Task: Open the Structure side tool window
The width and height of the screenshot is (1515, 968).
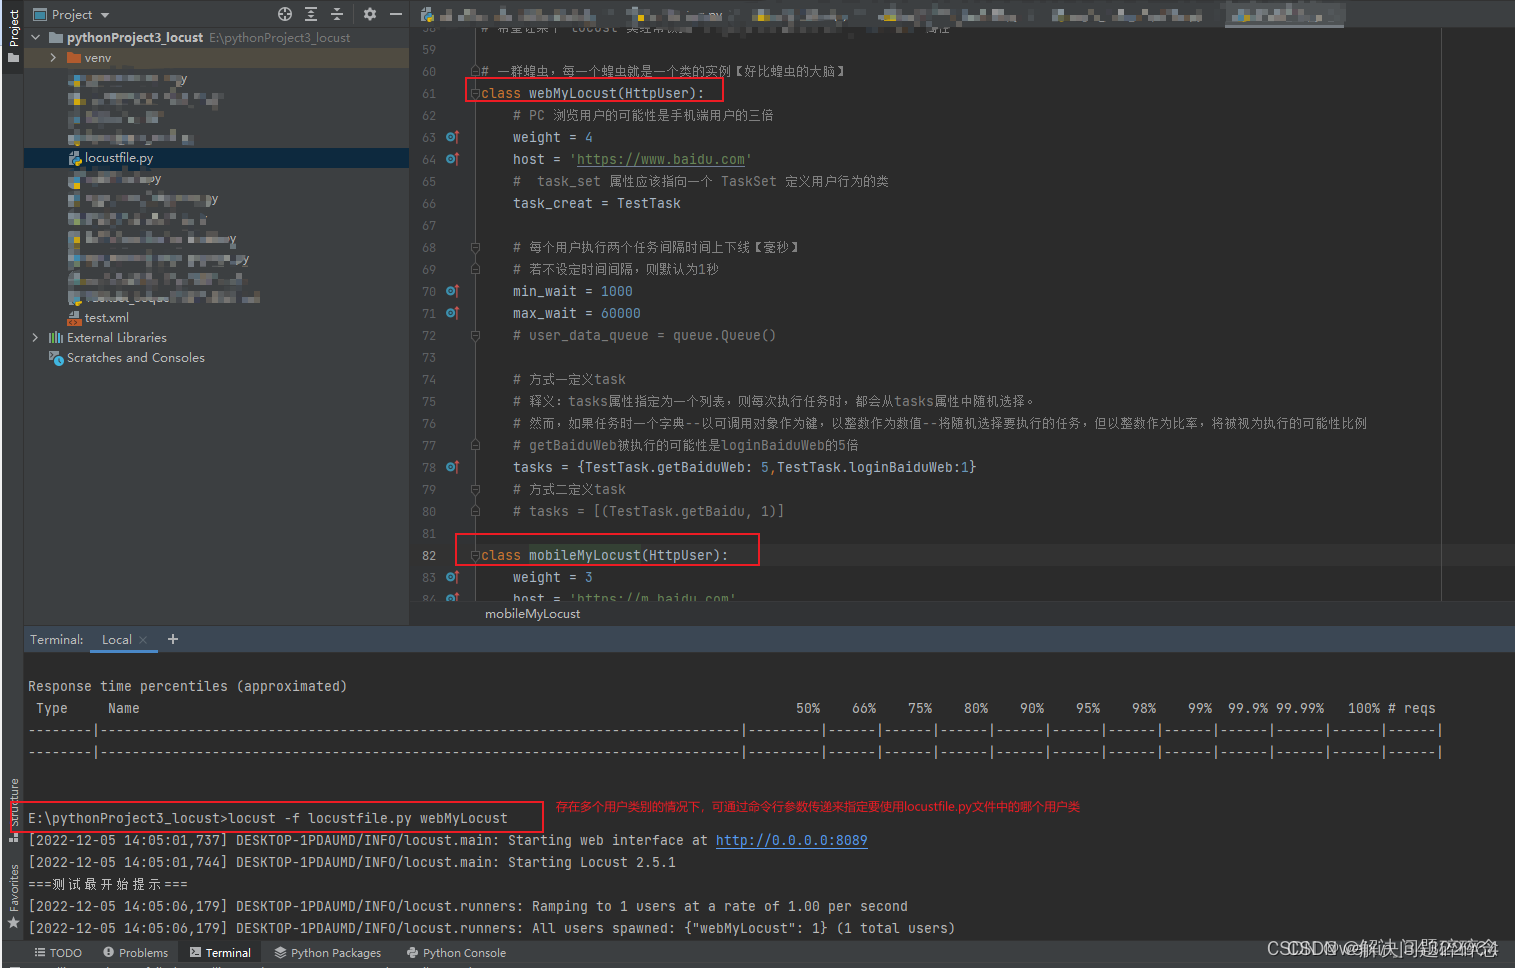Action: (13, 810)
